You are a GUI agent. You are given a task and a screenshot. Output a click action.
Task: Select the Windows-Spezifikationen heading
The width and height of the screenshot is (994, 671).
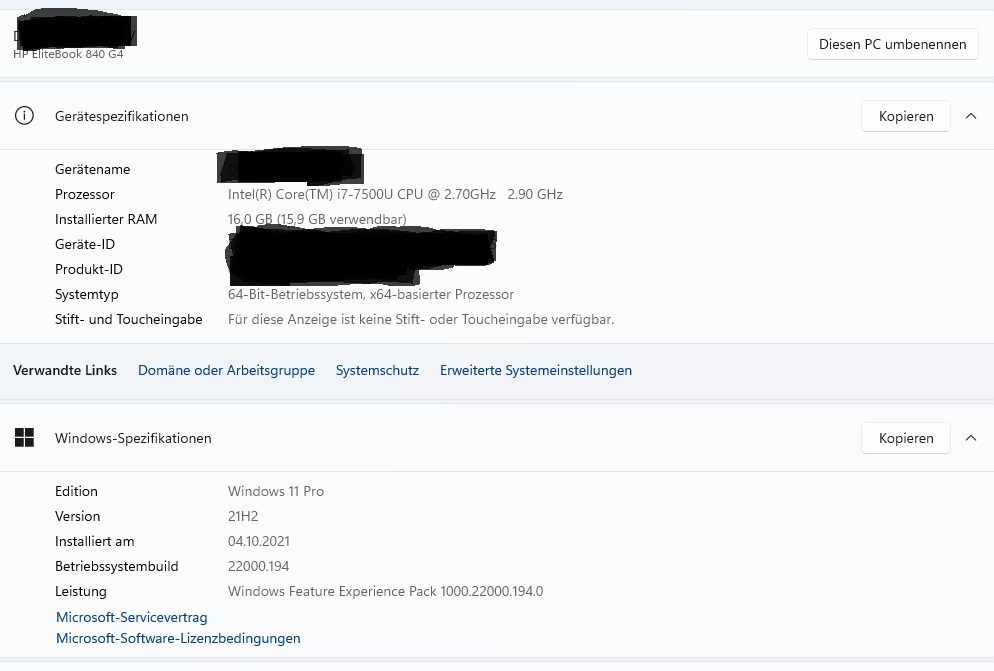coord(133,438)
